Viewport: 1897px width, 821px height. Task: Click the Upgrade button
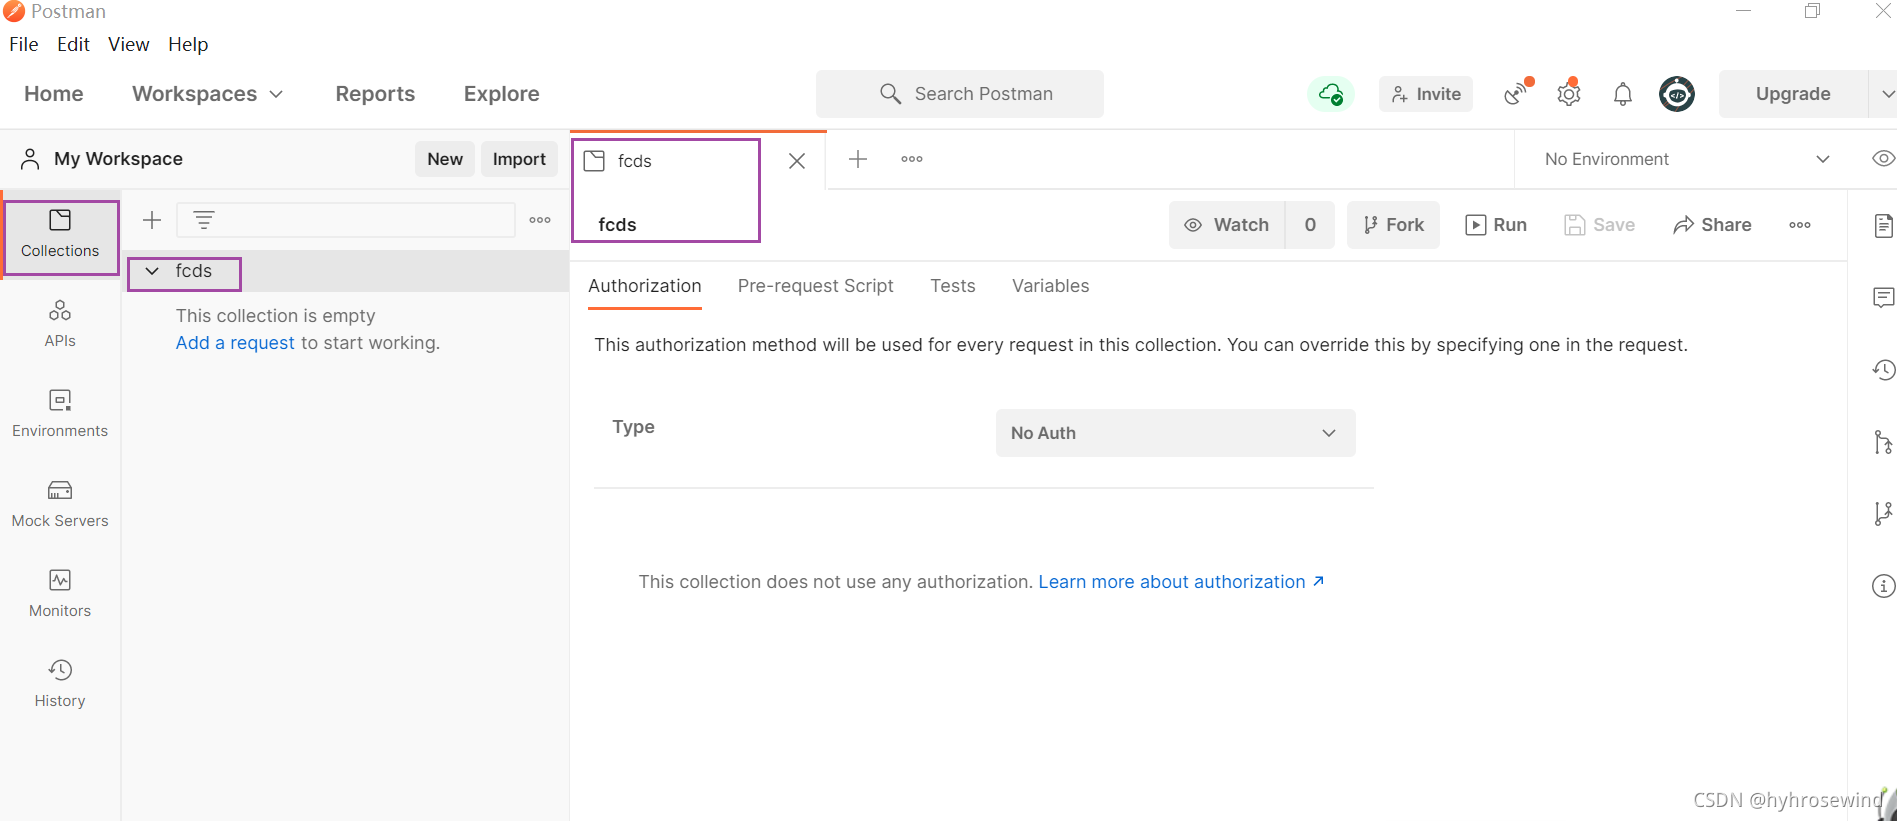coord(1793,94)
